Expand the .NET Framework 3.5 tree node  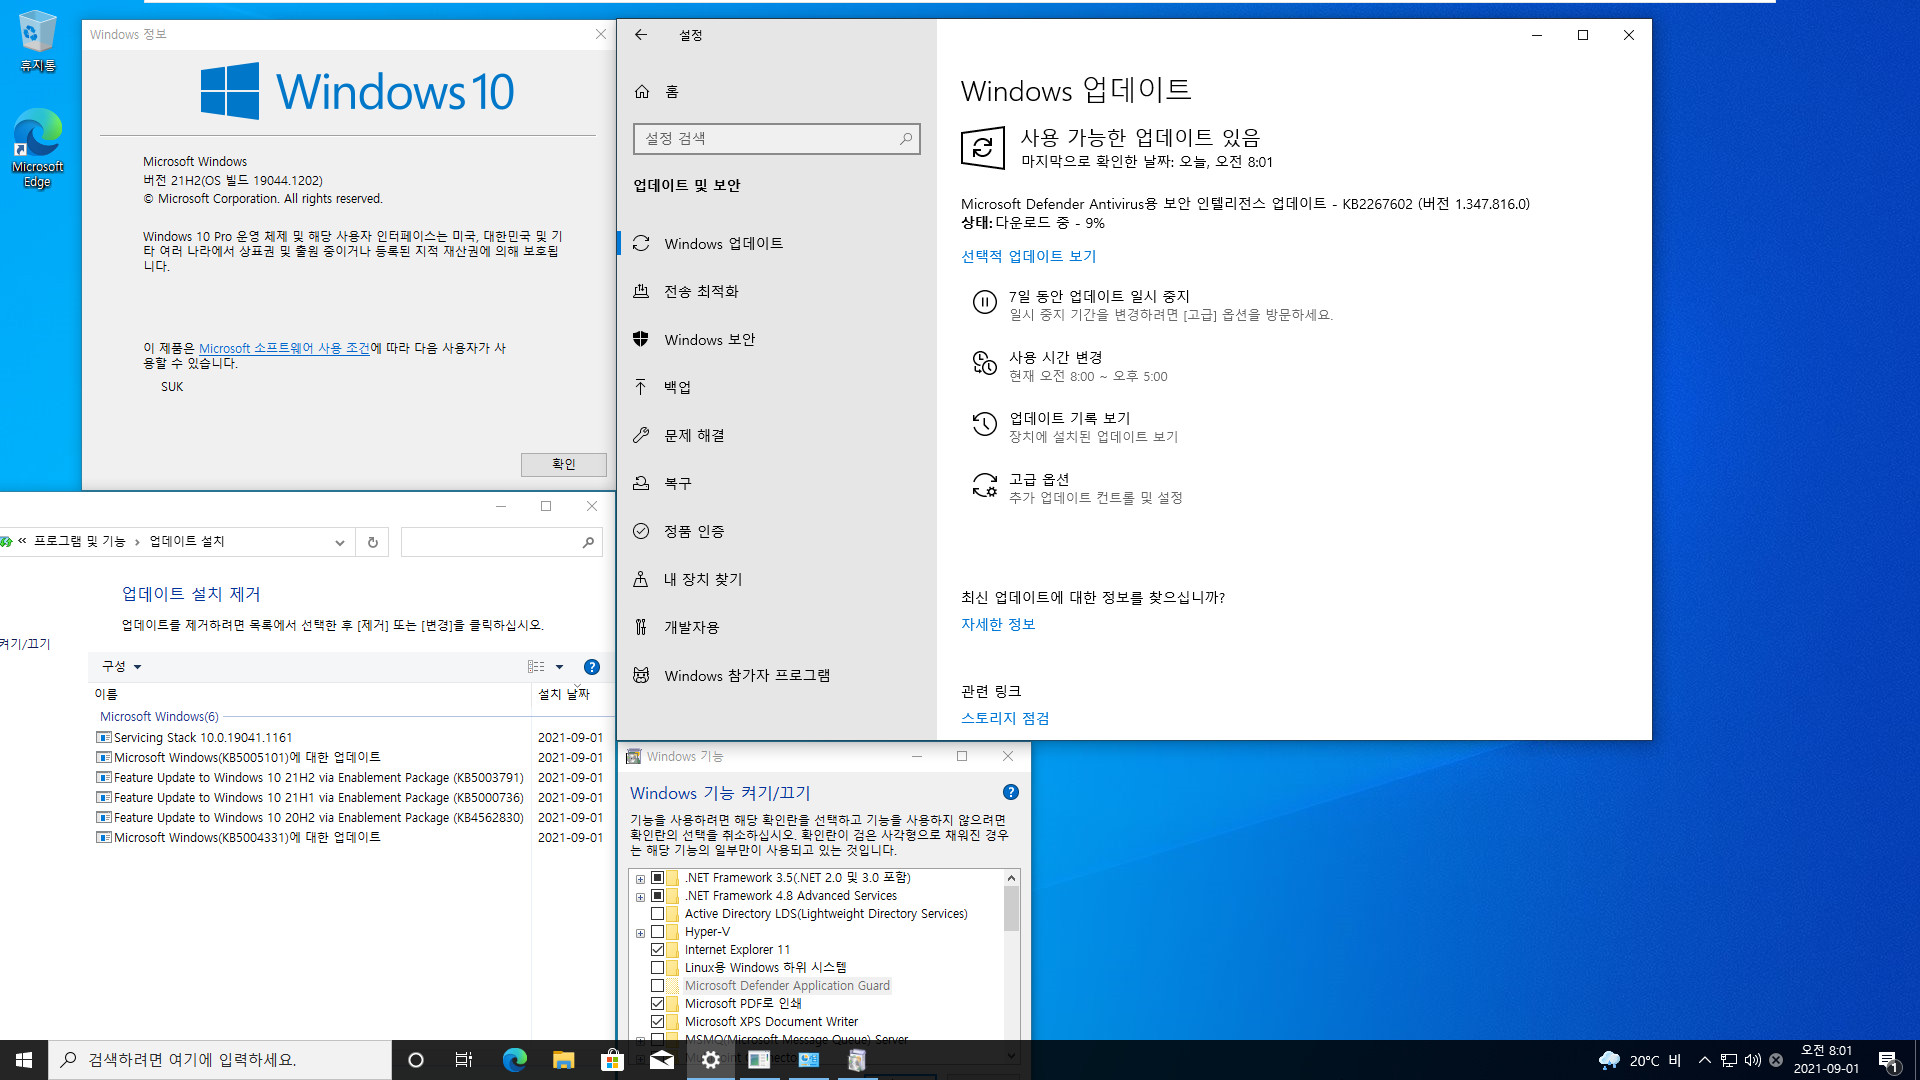[x=640, y=879]
